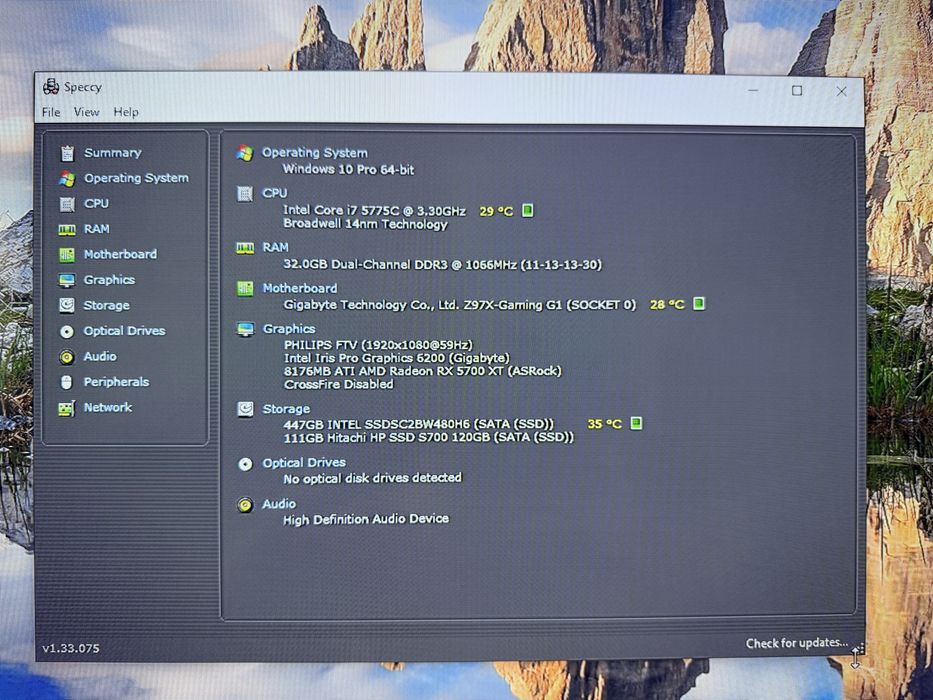
Task: Click Intel Iris Pro Graphics 6200 line
Action: point(397,358)
